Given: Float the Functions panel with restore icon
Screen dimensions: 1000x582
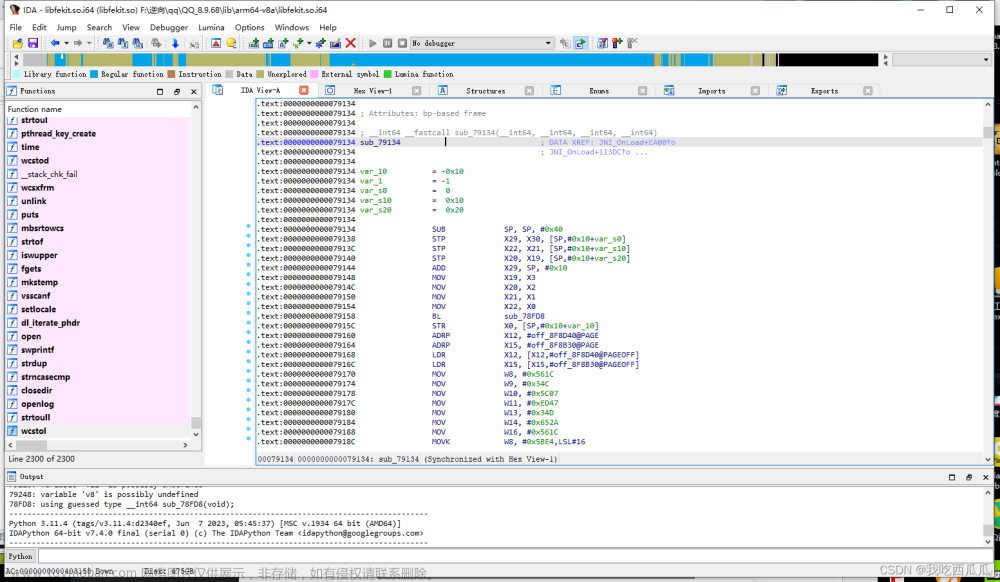Looking at the screenshot, I should click(177, 92).
